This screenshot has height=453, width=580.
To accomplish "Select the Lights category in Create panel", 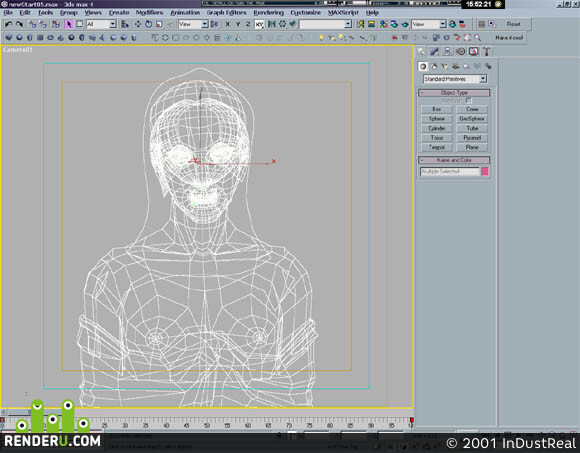I will click(445, 67).
